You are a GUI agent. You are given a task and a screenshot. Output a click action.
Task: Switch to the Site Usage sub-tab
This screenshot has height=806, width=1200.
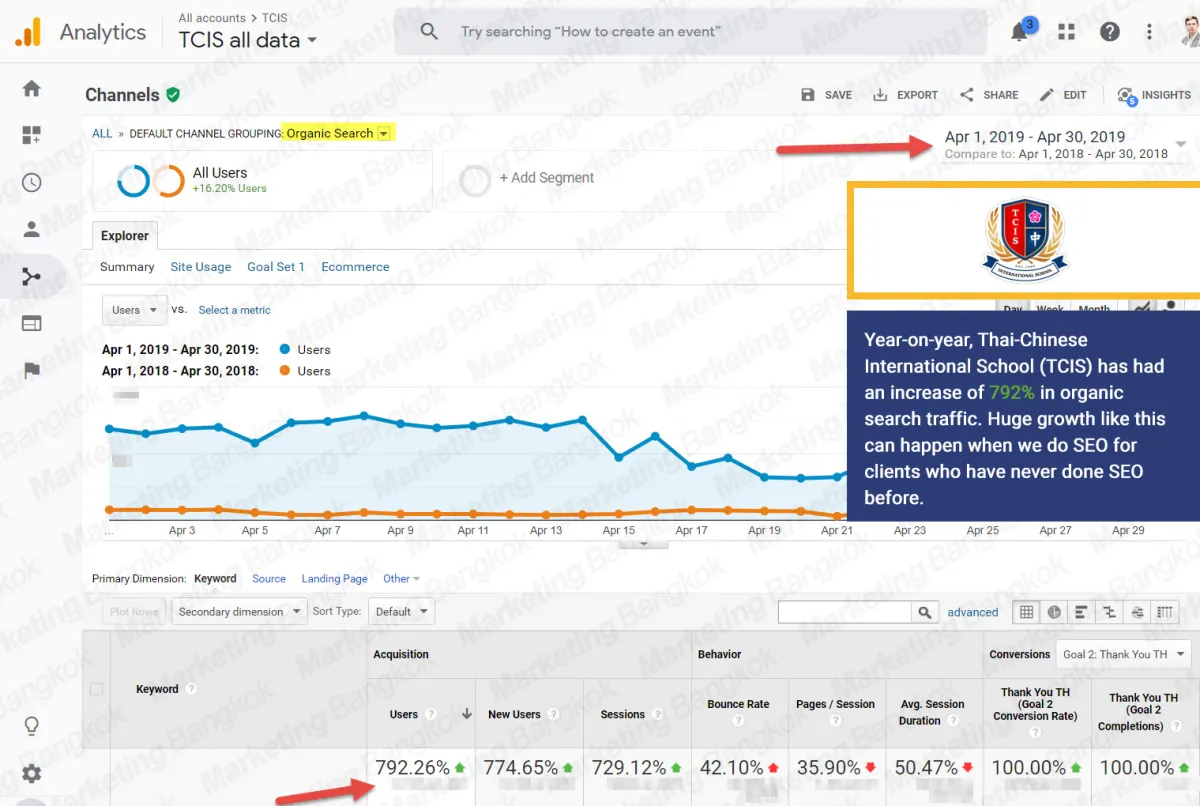(x=201, y=267)
